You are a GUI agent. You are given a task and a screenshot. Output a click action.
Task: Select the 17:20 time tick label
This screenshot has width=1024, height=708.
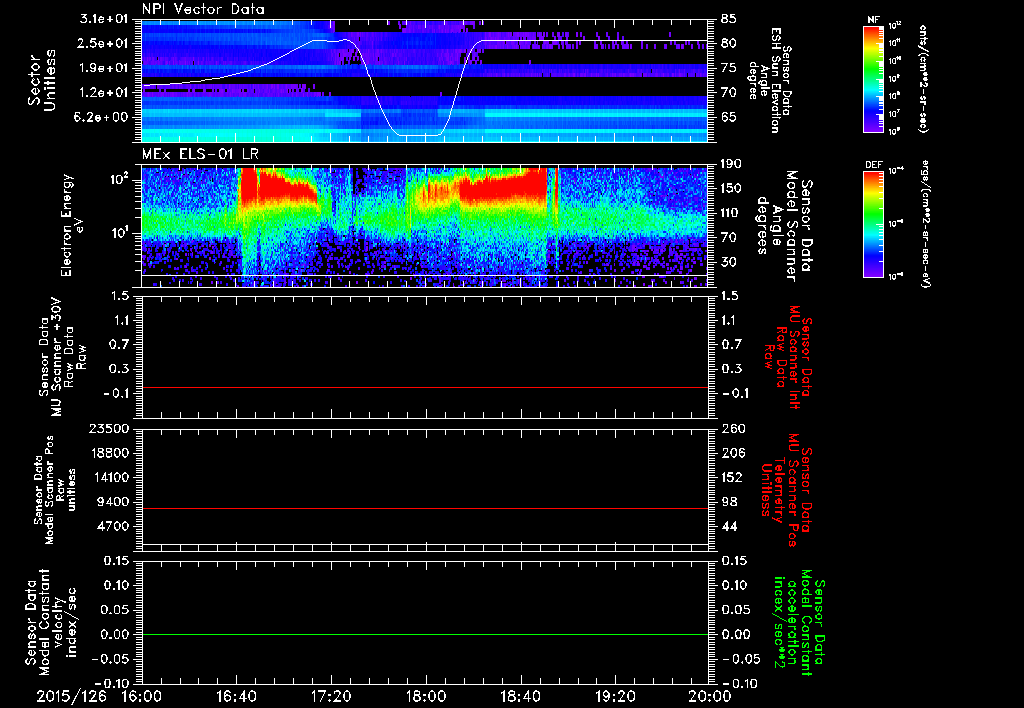point(331,696)
